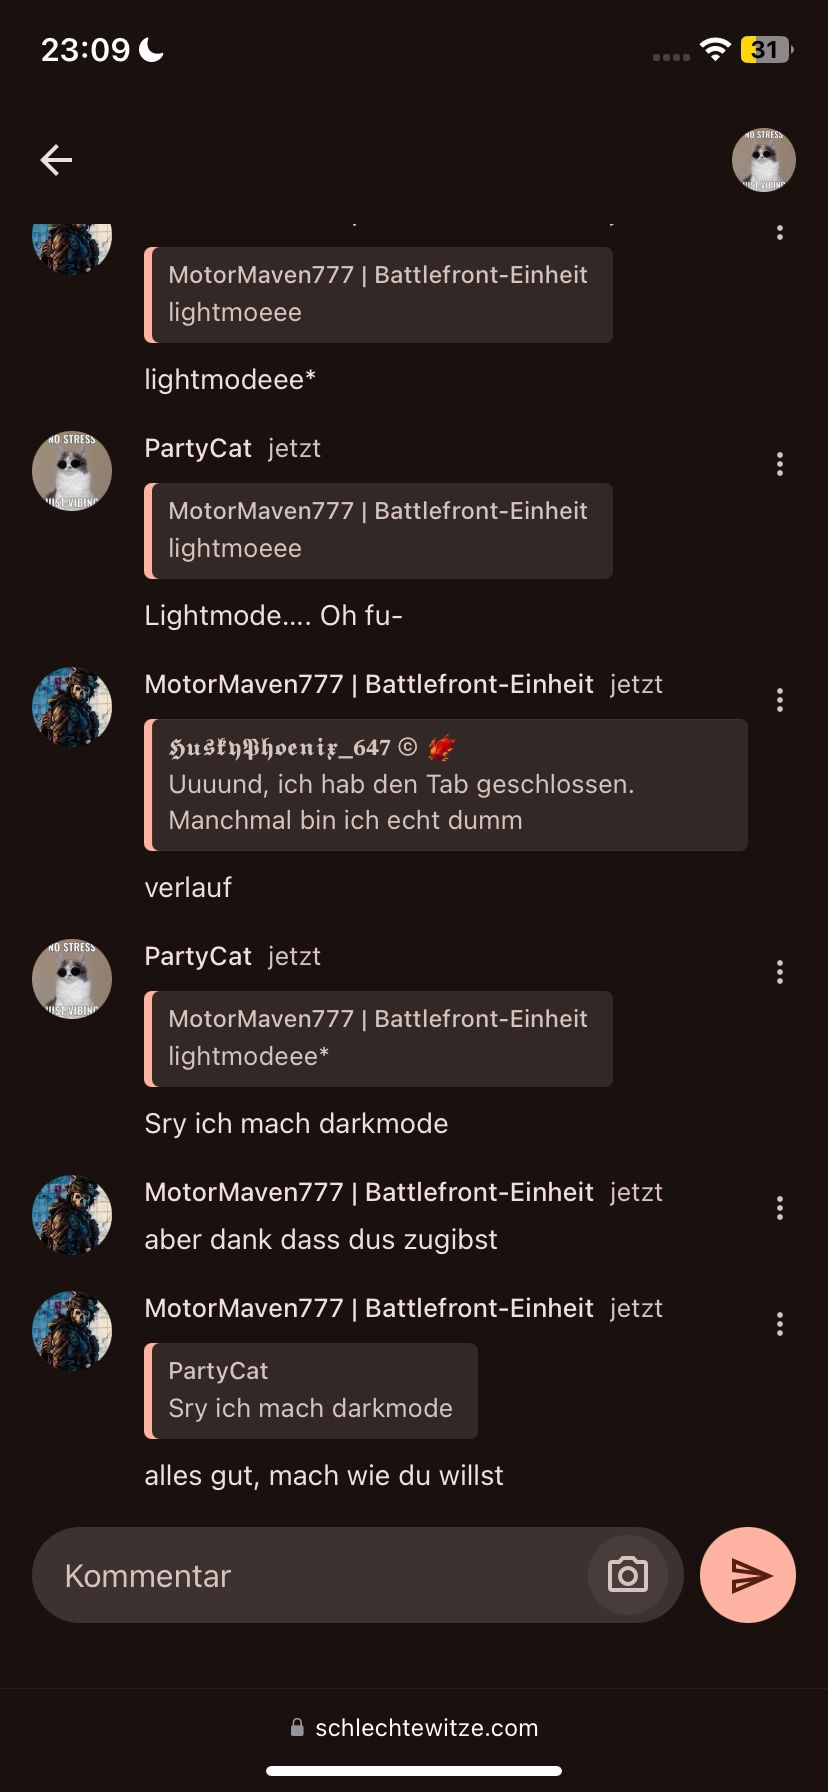828x1792 pixels.
Task: Open options menu for 'verlauf' comment
Action: click(780, 700)
